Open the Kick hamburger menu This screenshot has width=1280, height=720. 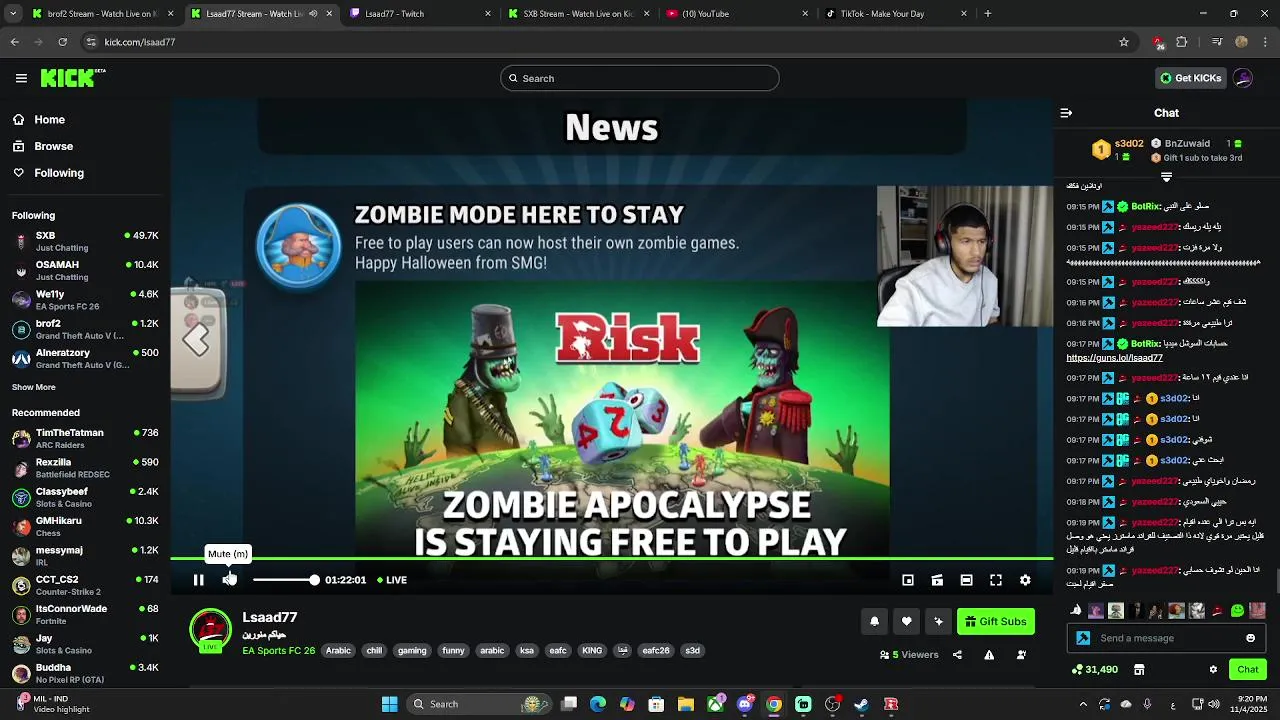(x=21, y=78)
